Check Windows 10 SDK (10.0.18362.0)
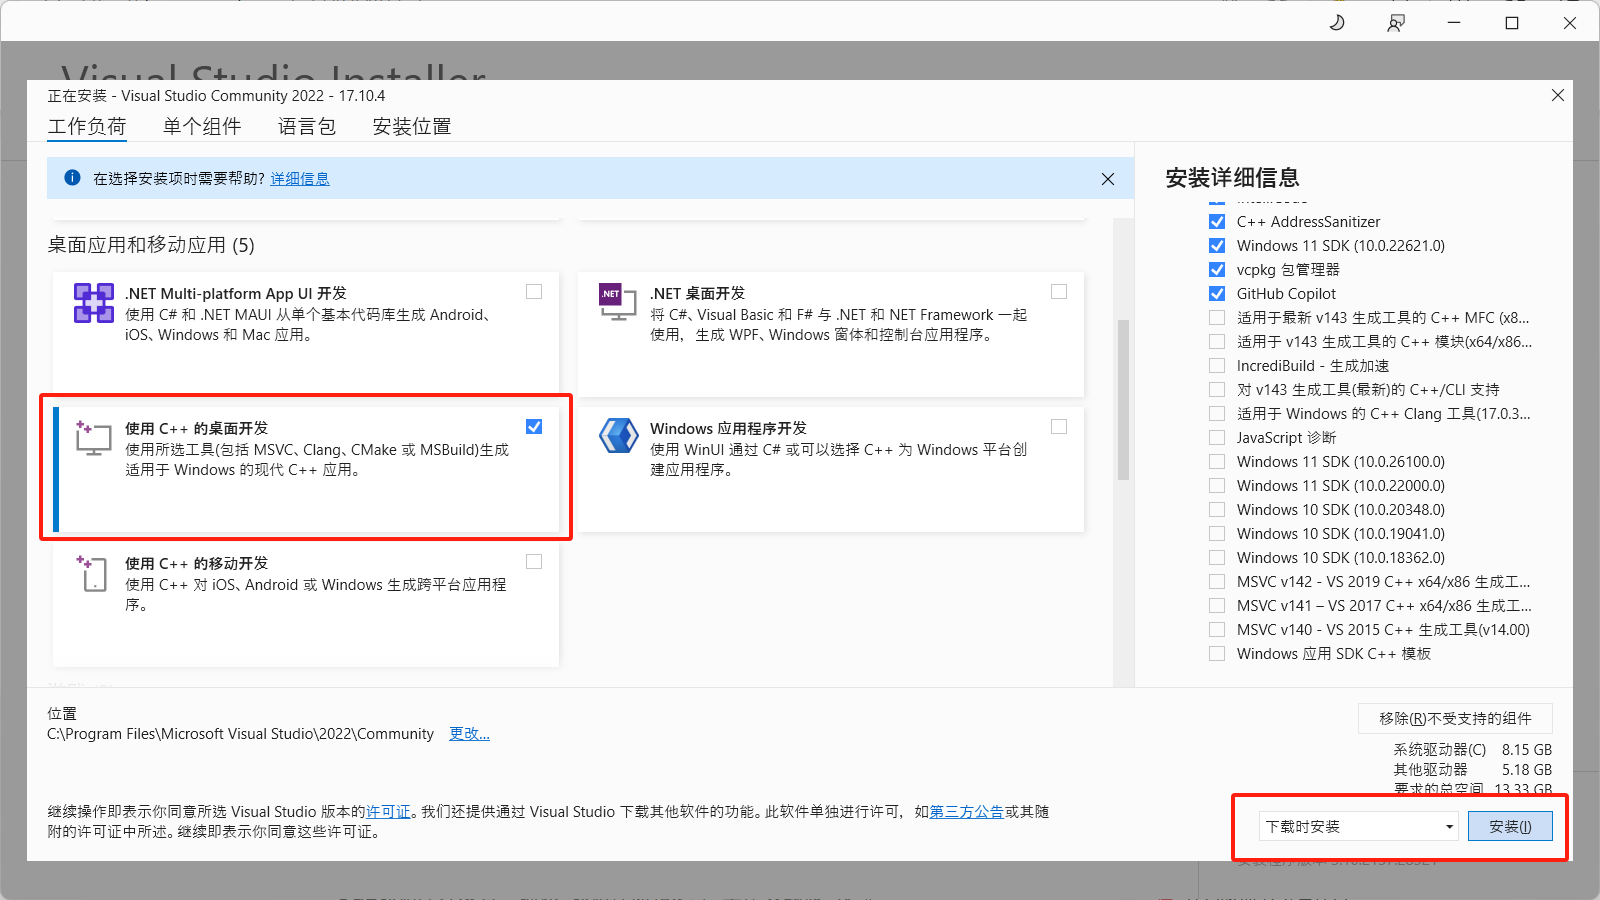The width and height of the screenshot is (1600, 900). click(x=1217, y=558)
